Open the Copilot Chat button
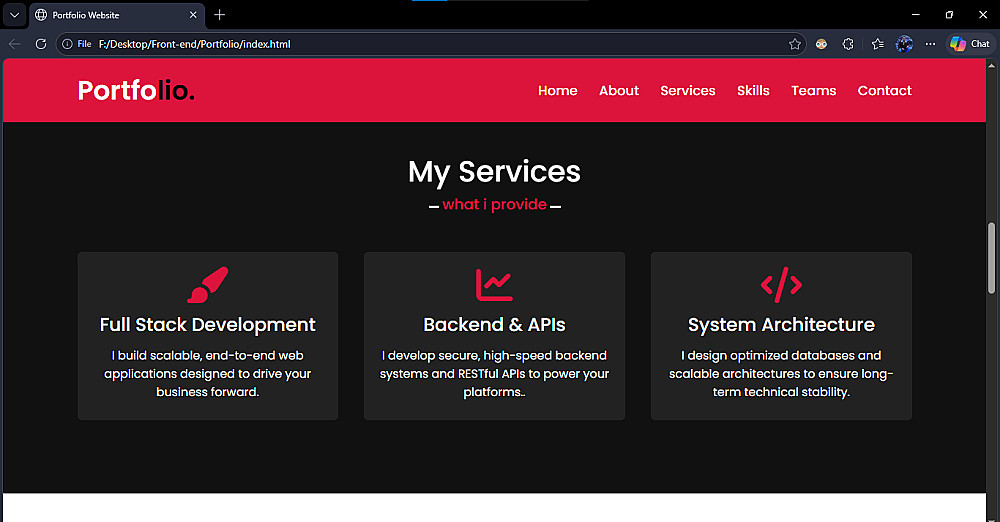 pyautogui.click(x=970, y=44)
